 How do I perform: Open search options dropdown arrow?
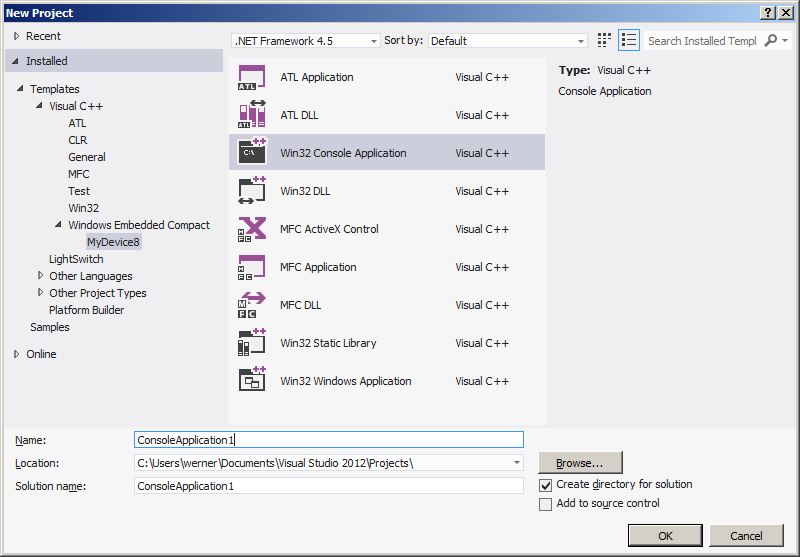click(785, 40)
